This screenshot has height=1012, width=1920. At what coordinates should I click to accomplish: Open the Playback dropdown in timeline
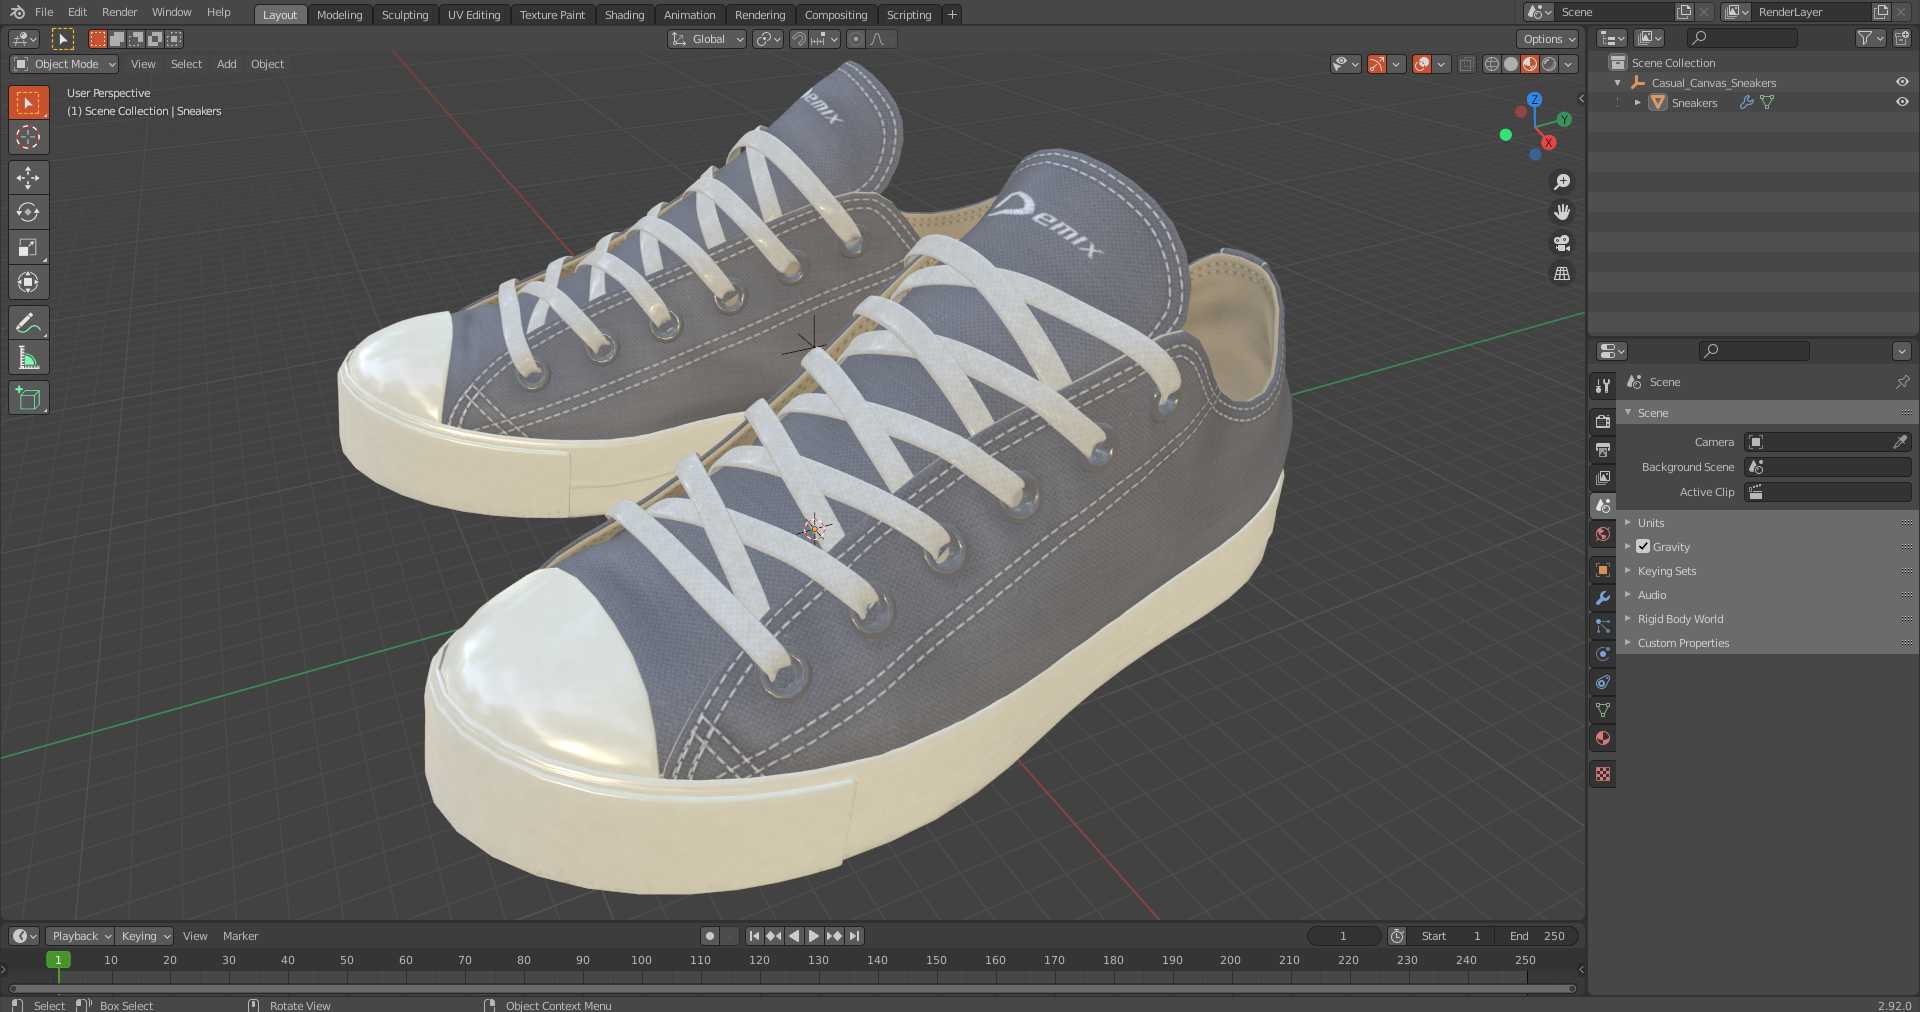click(80, 936)
